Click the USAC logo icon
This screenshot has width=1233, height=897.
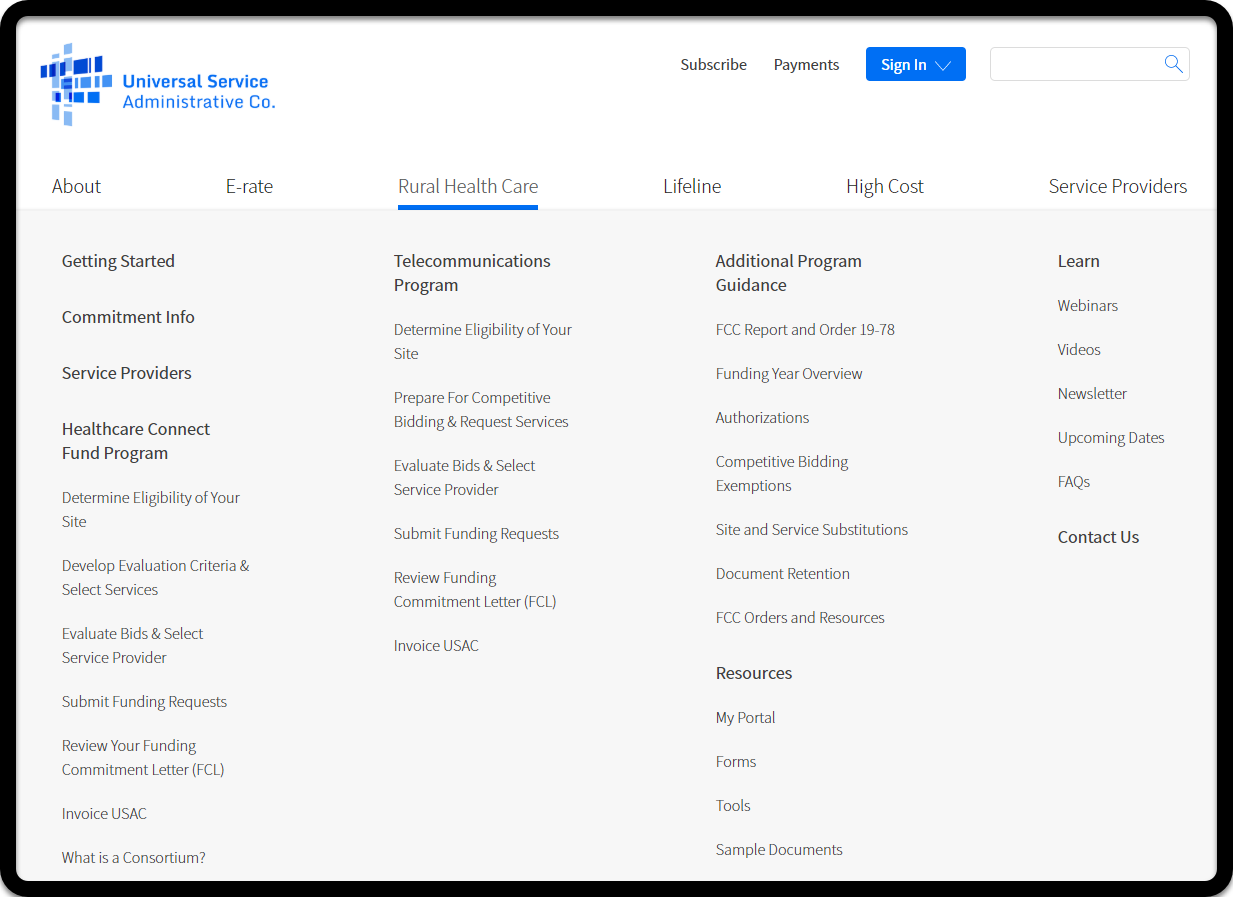point(76,84)
